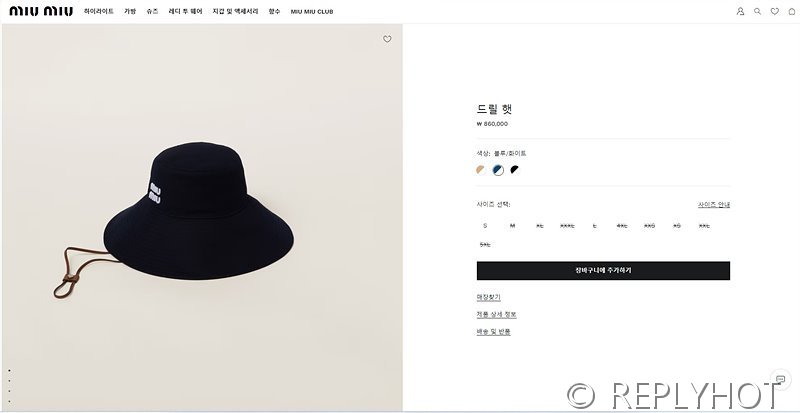The height and width of the screenshot is (413, 800).
Task: Open the wishlist heart in header
Action: point(773,11)
